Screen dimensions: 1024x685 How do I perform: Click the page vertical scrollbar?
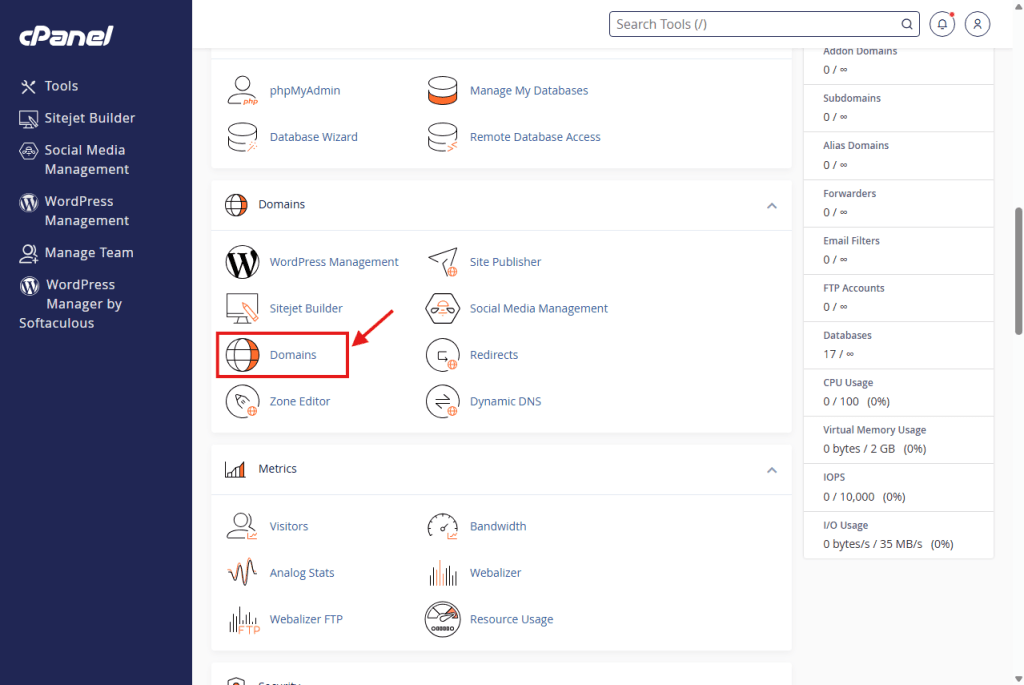coord(1018,270)
